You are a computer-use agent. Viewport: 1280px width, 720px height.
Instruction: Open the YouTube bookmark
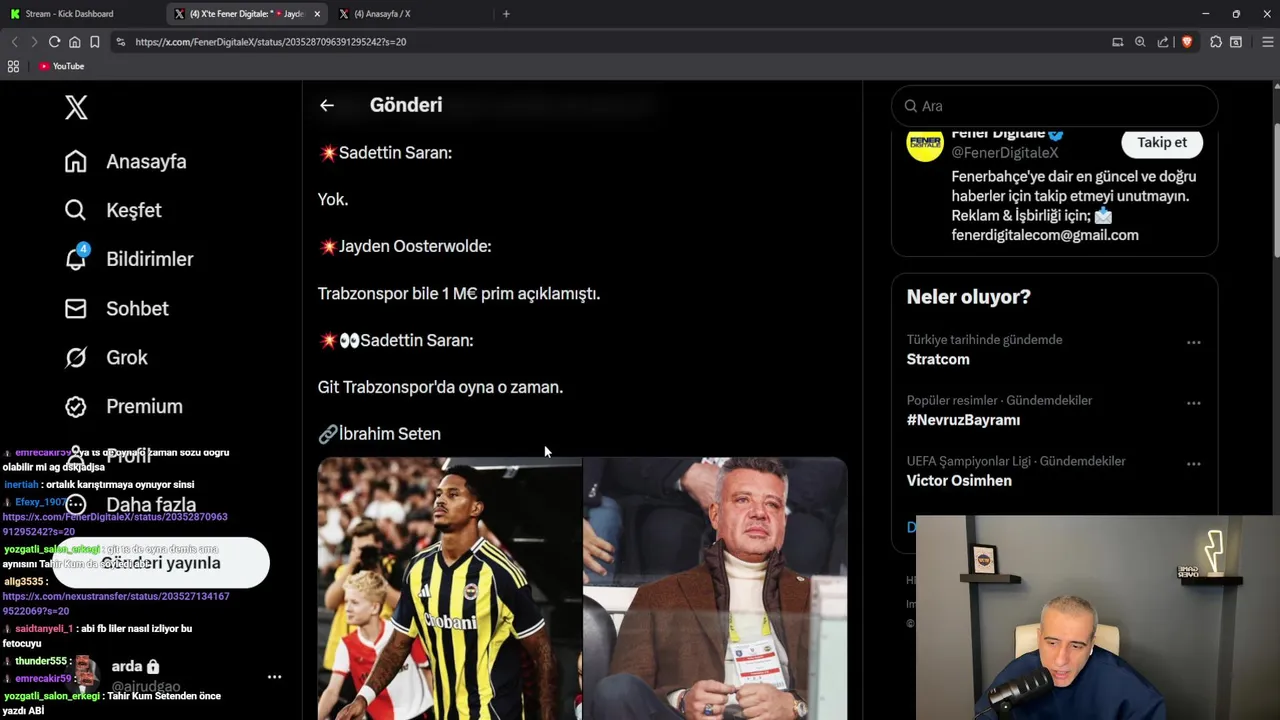coord(61,66)
